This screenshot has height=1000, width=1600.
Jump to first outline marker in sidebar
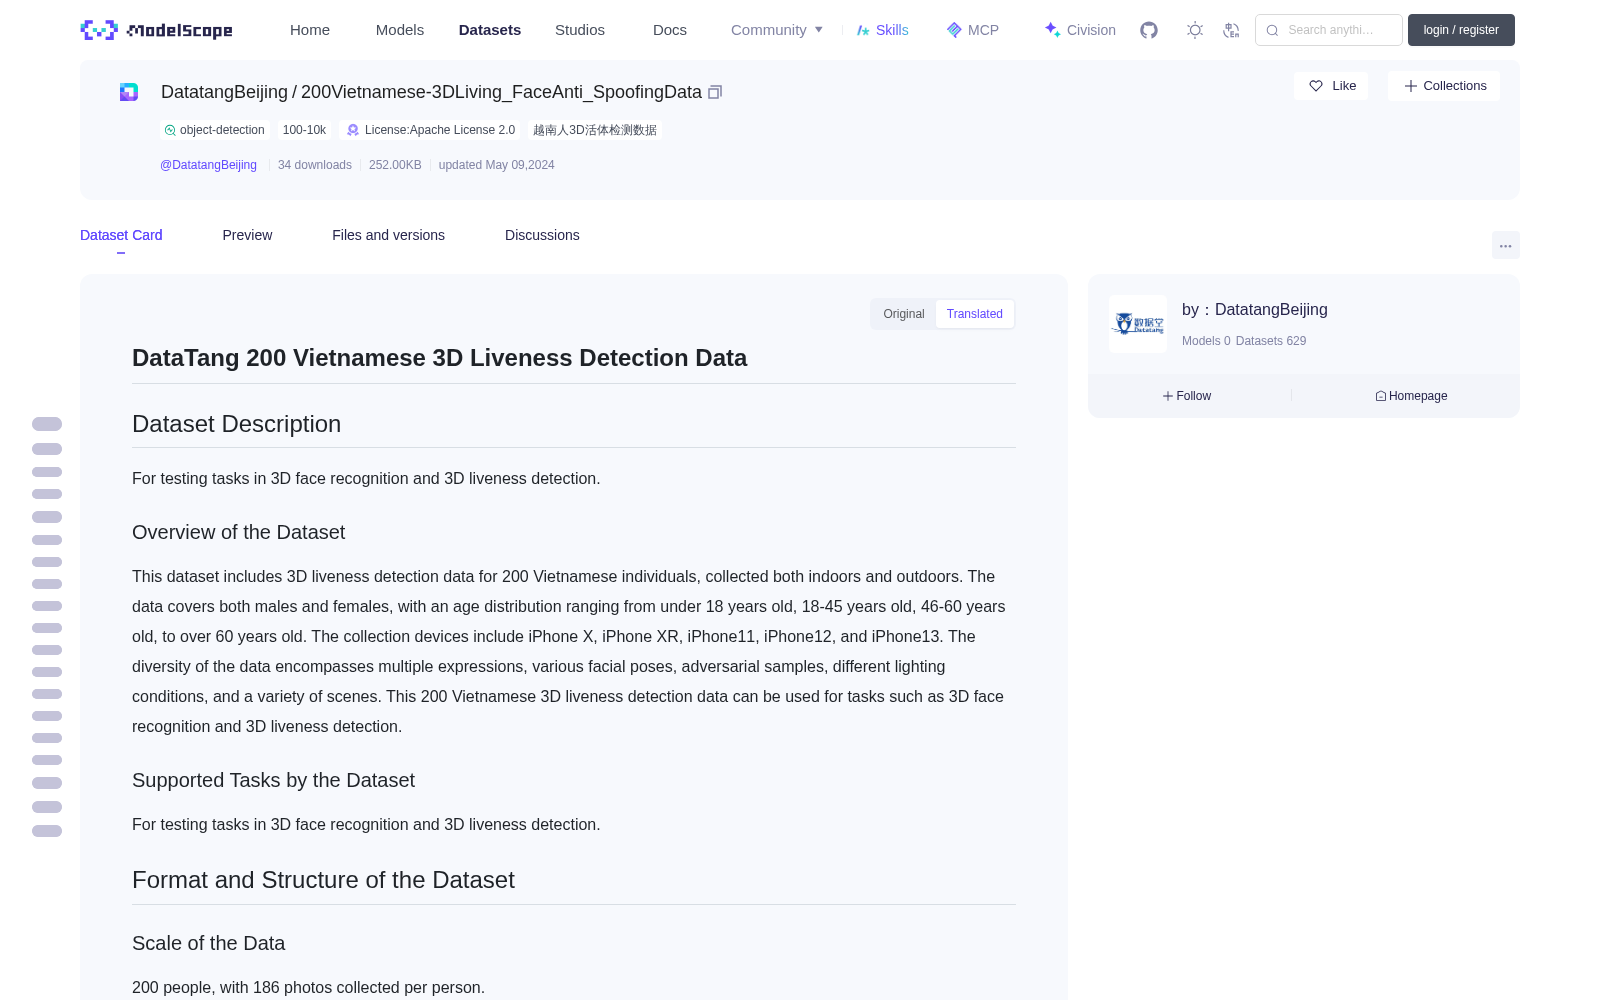pyautogui.click(x=47, y=424)
